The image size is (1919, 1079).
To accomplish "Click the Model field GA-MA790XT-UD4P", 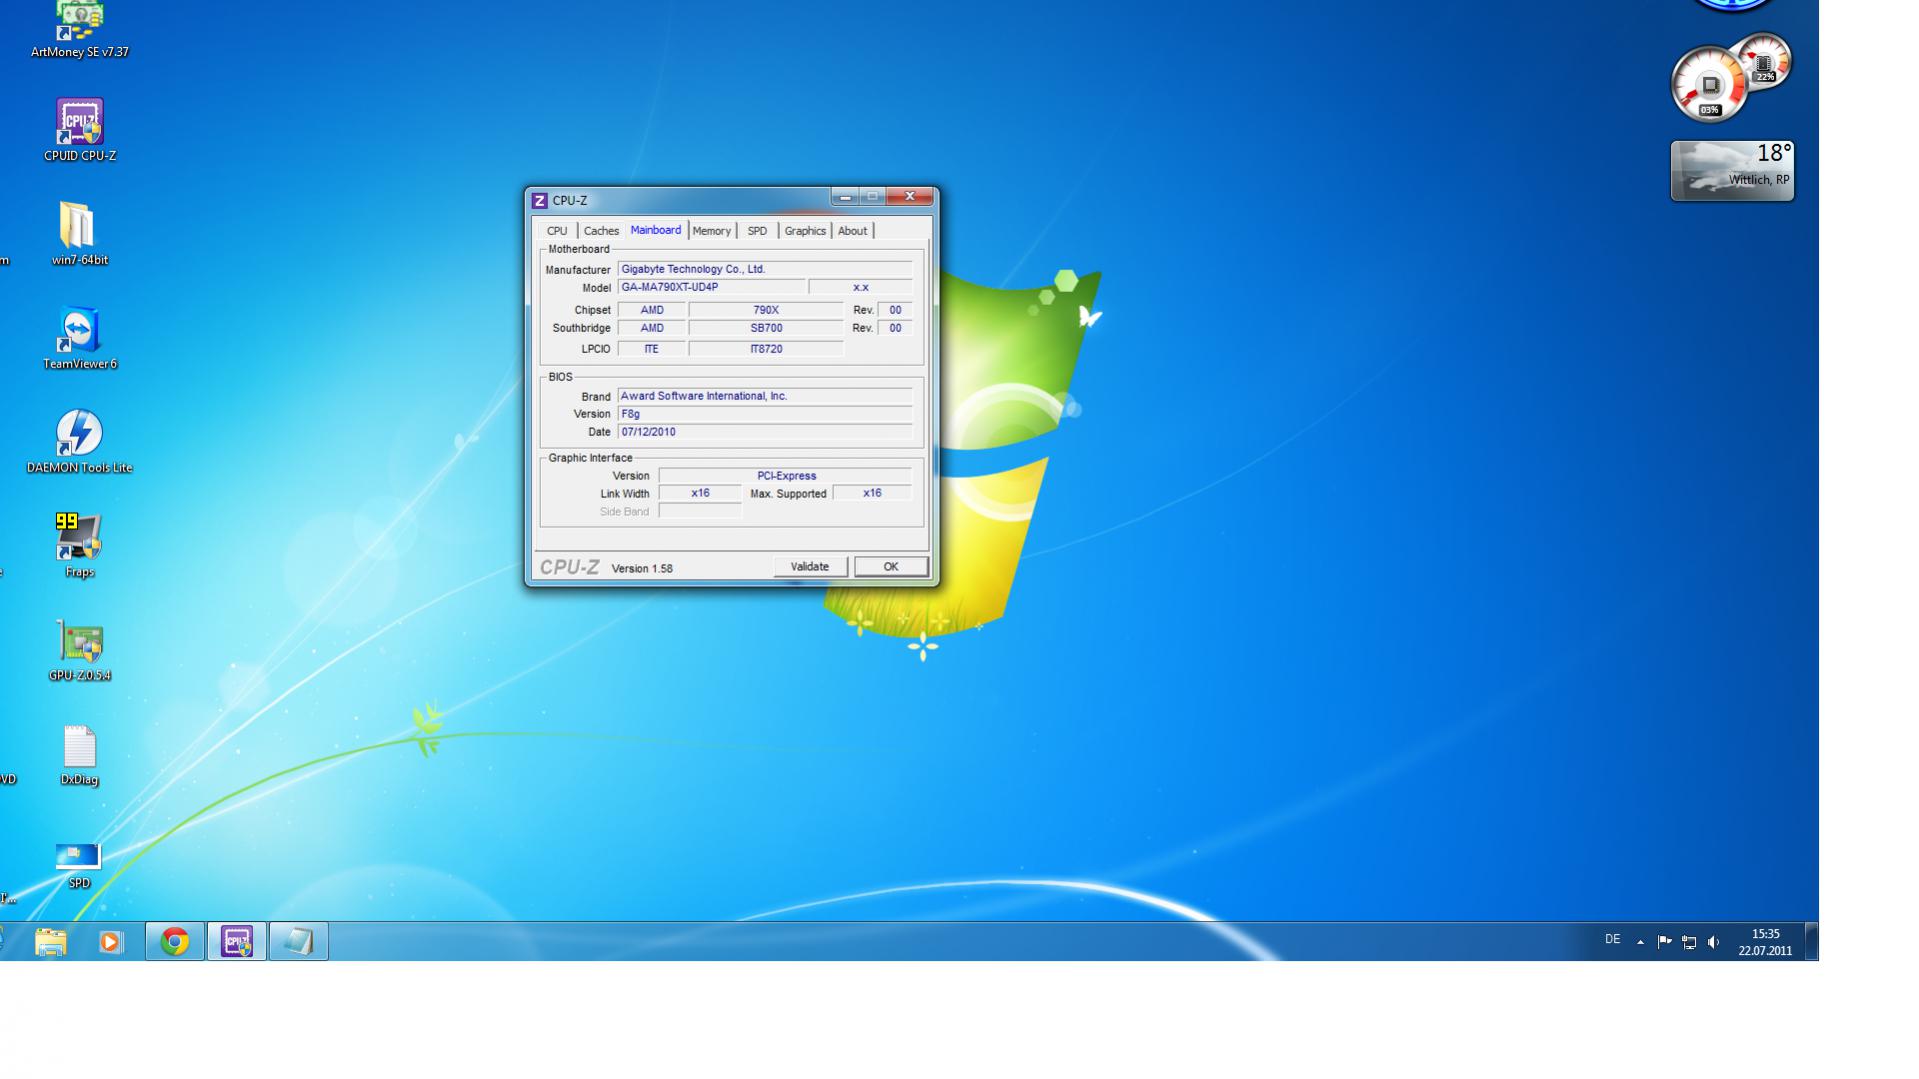I will point(711,287).
